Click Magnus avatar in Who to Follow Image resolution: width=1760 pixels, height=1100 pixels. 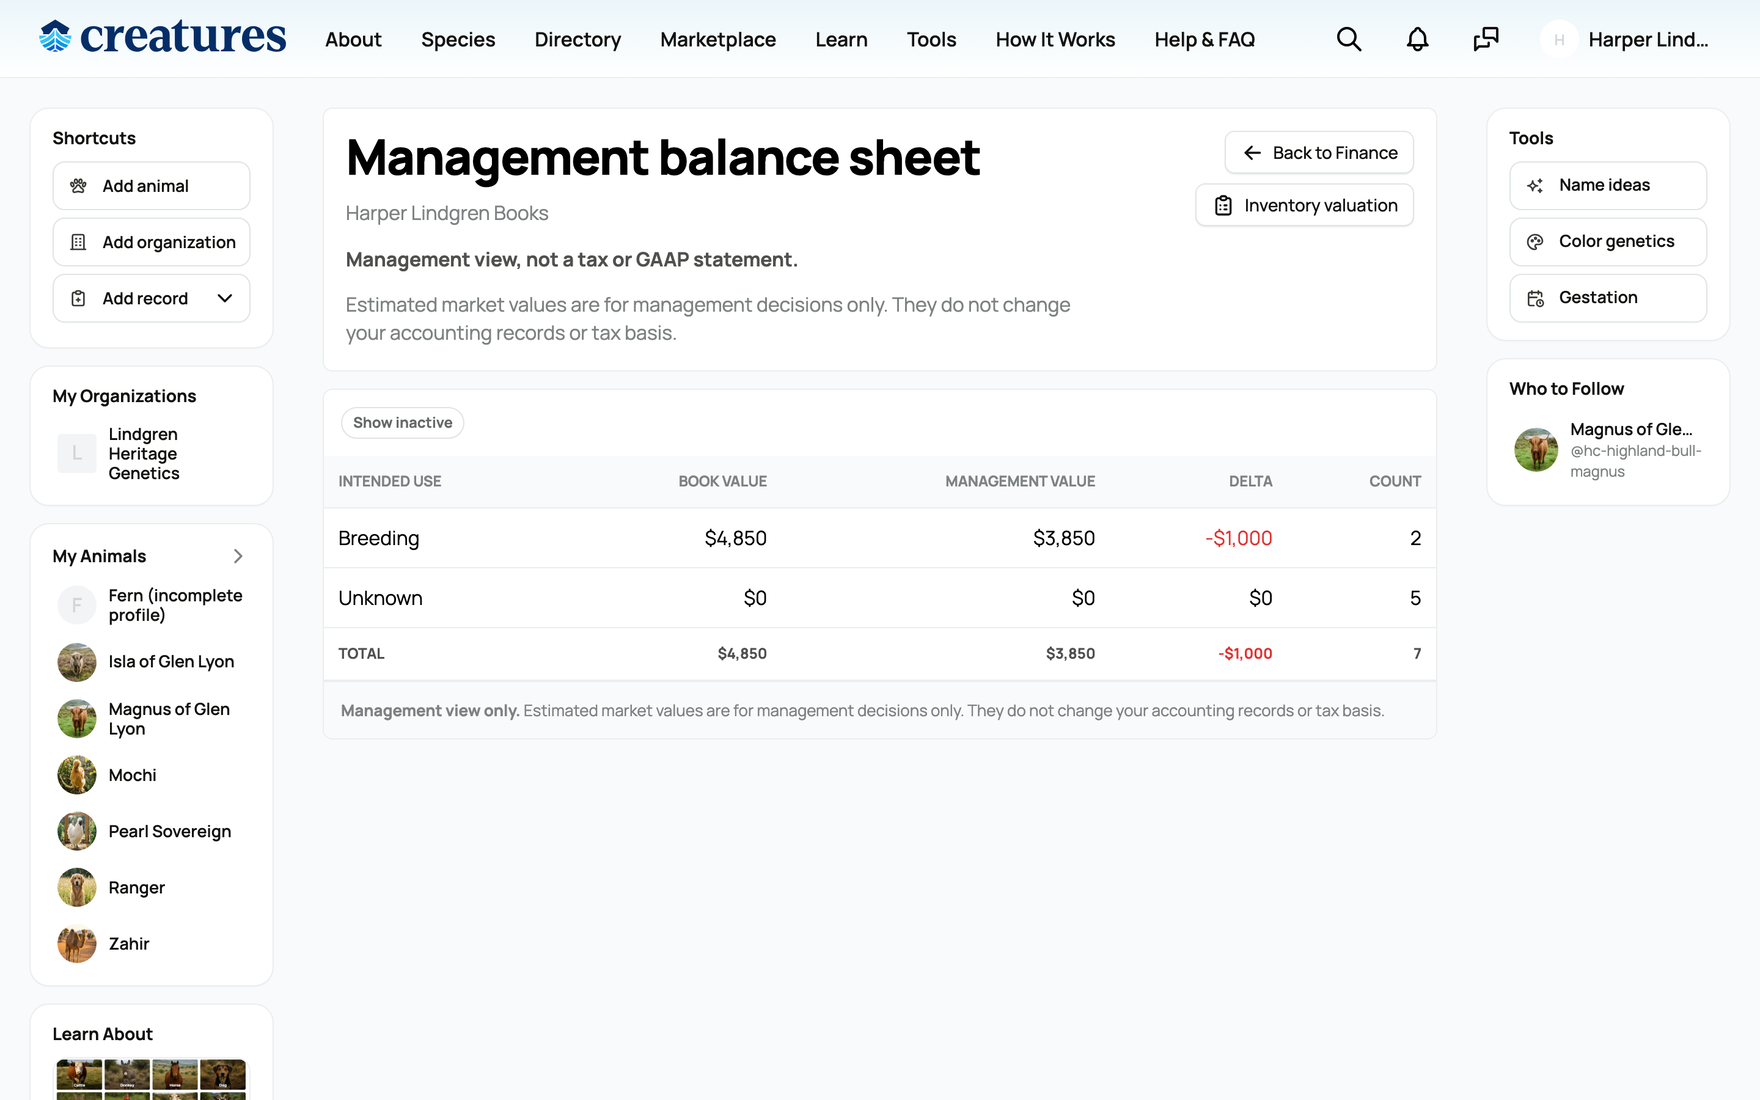coord(1536,450)
